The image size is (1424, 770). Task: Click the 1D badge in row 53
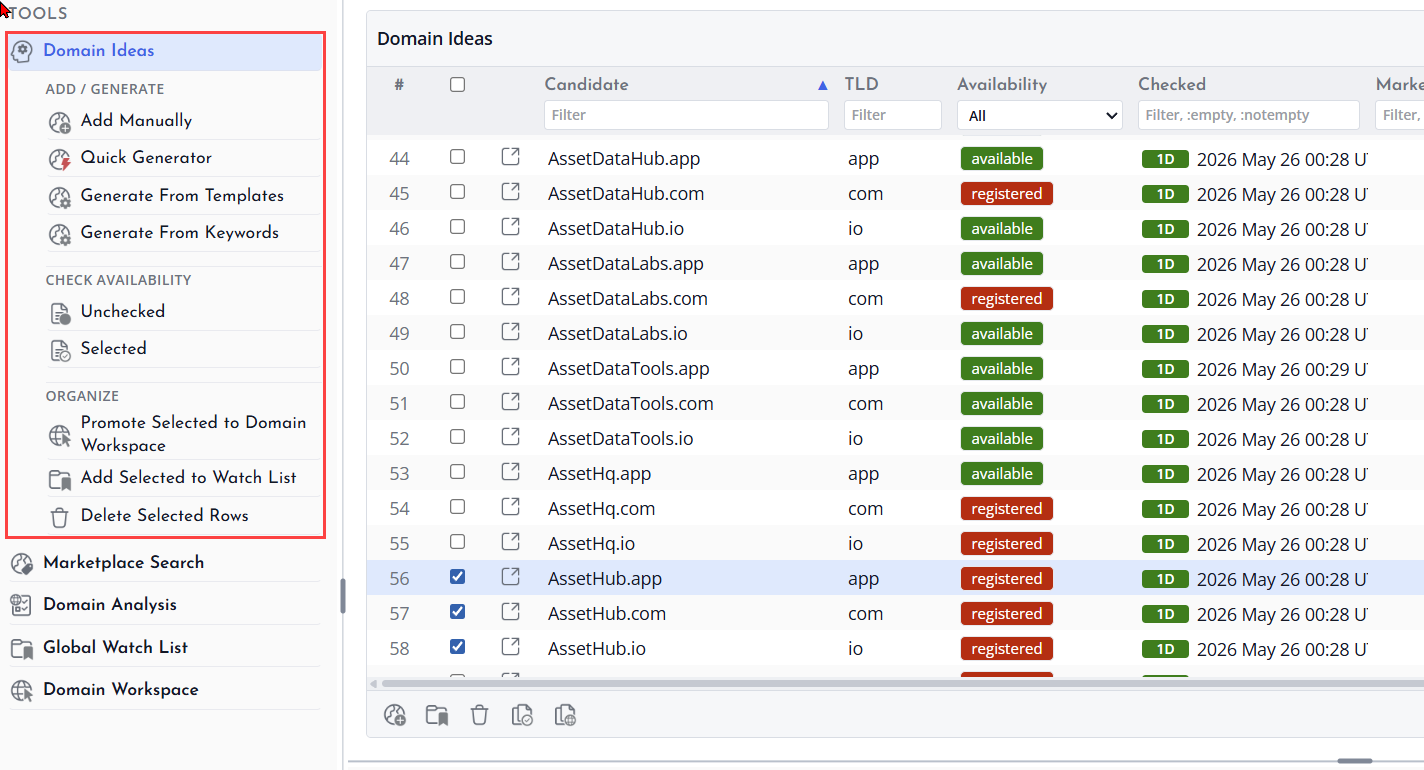1165,474
